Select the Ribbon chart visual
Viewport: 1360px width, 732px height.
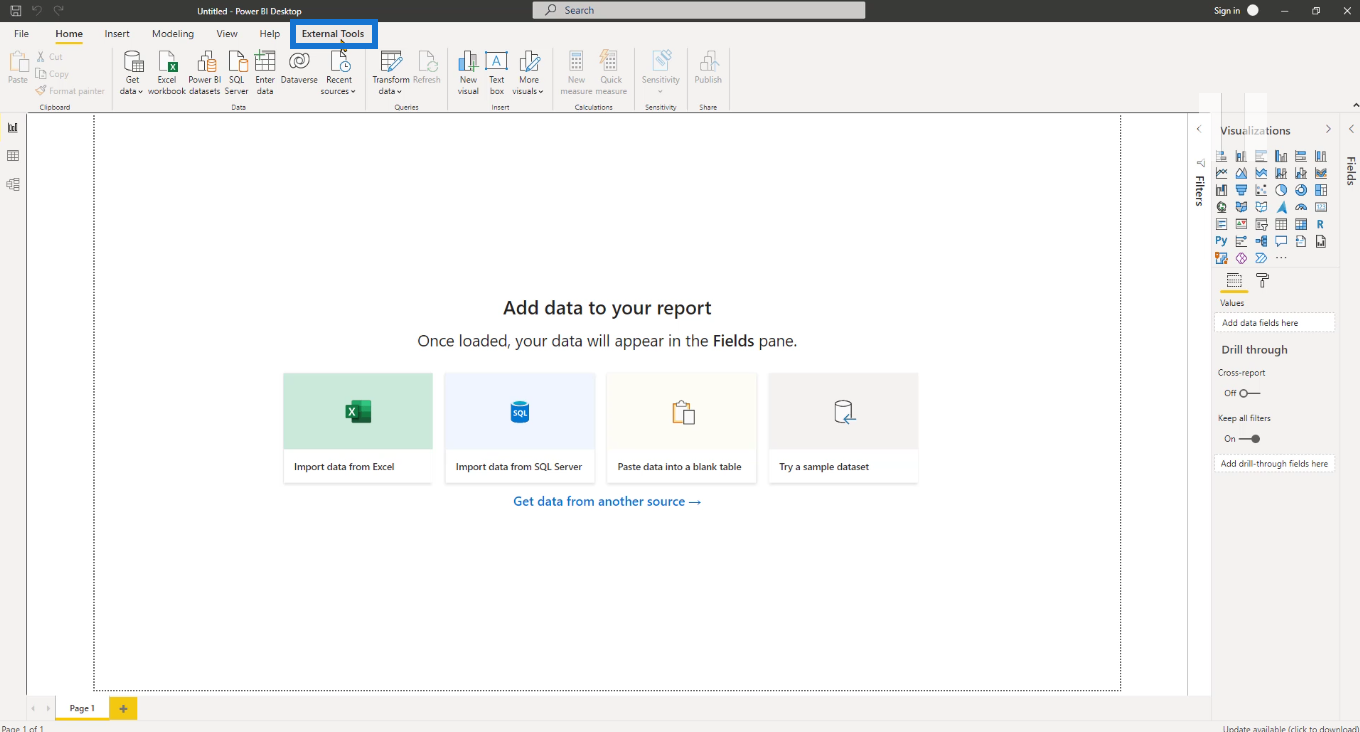(1321, 173)
